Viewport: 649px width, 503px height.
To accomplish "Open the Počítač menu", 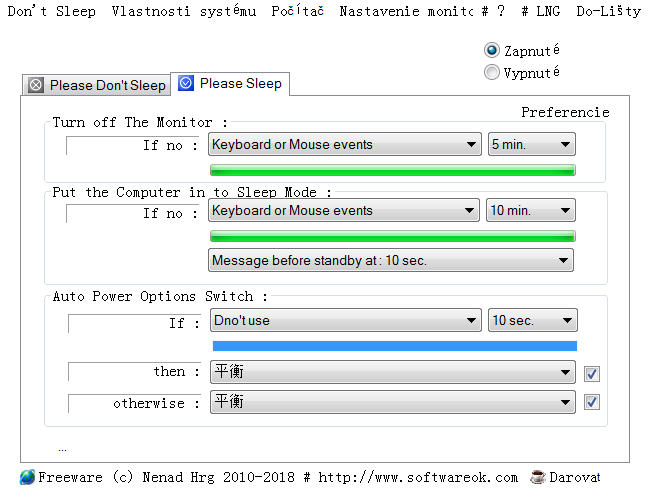I will click(x=298, y=11).
